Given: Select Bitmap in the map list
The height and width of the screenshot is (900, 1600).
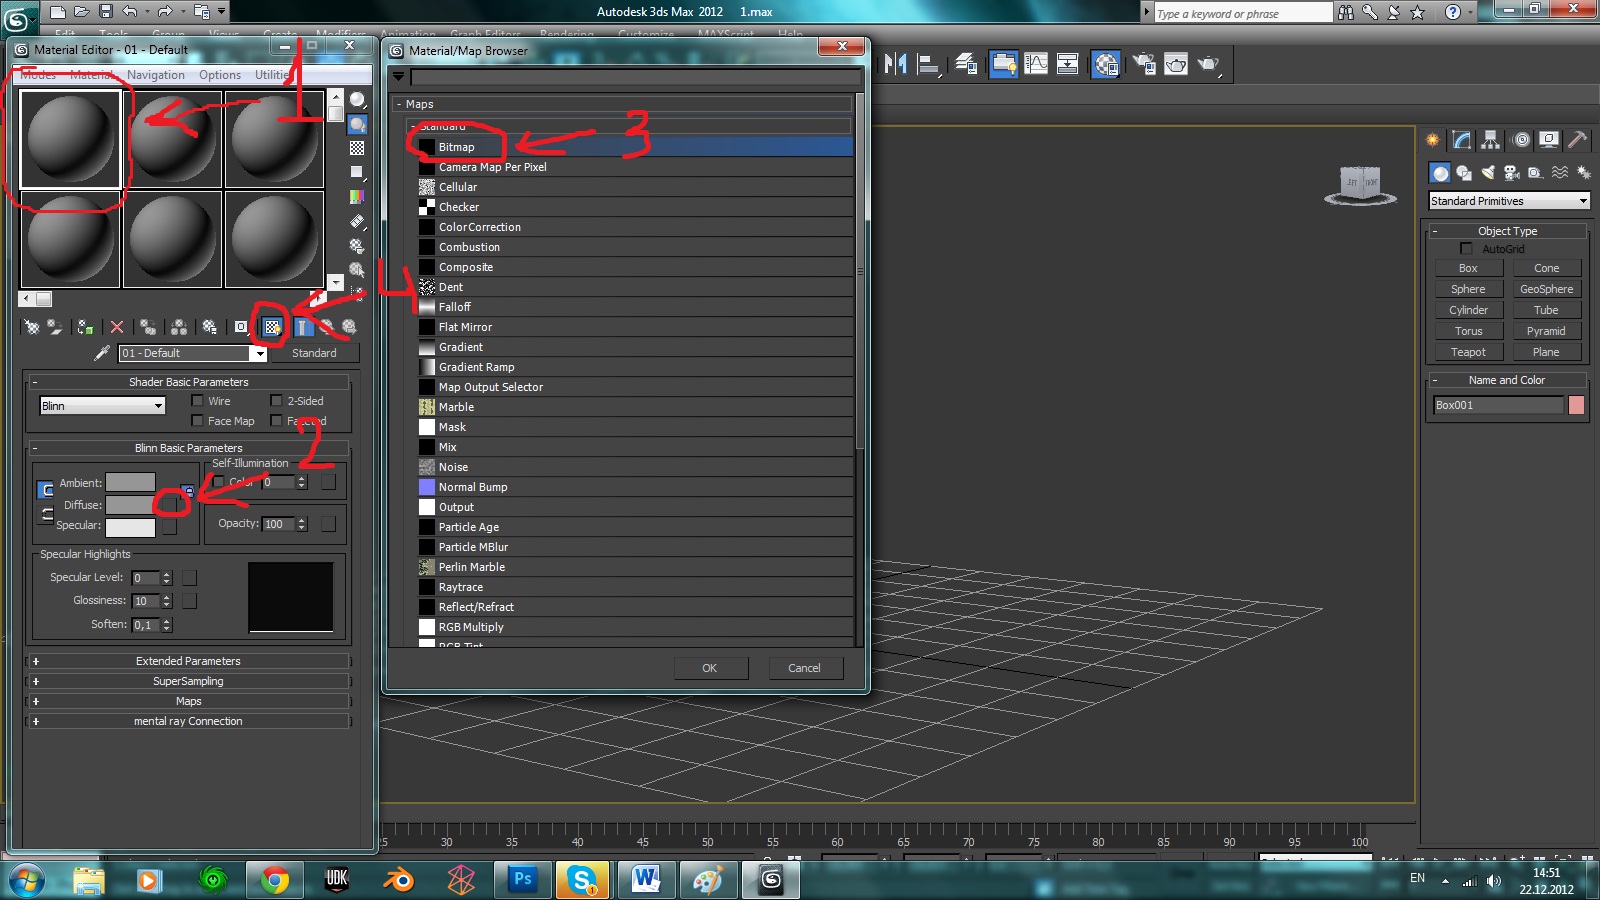Looking at the screenshot, I should tap(635, 147).
